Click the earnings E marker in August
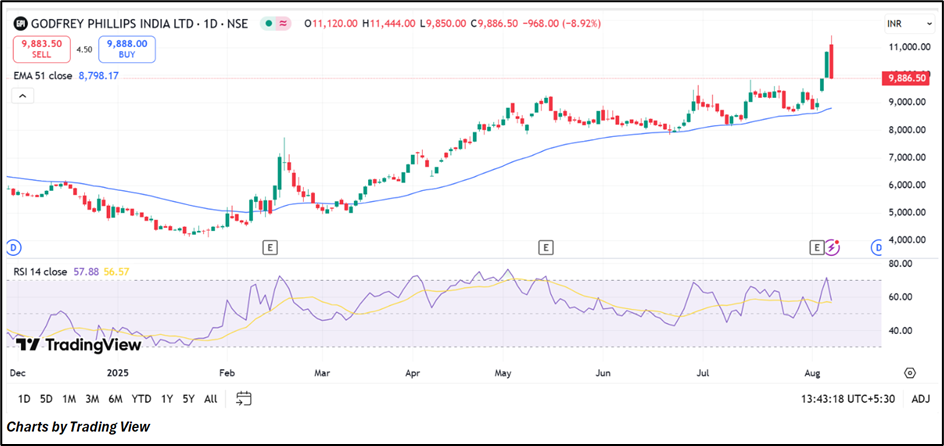Image resolution: width=944 pixels, height=446 pixels. [817, 246]
